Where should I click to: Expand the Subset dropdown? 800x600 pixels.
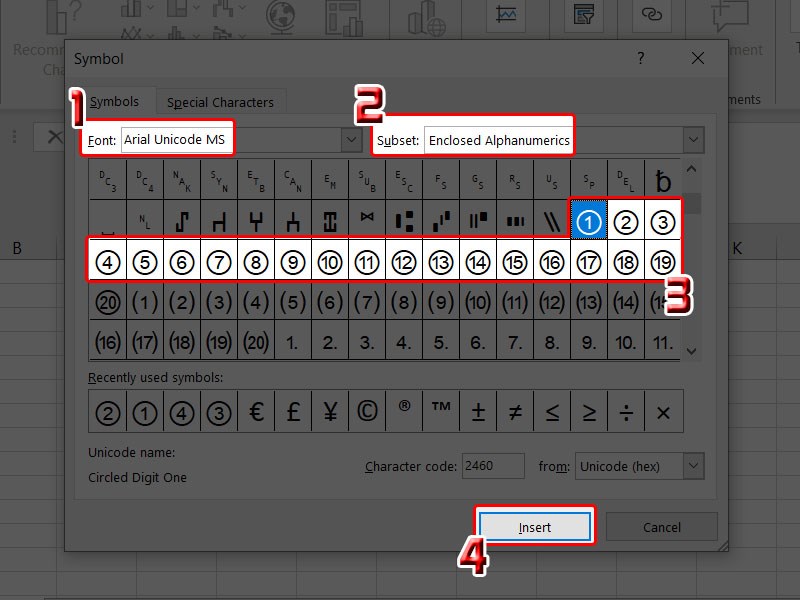[693, 140]
